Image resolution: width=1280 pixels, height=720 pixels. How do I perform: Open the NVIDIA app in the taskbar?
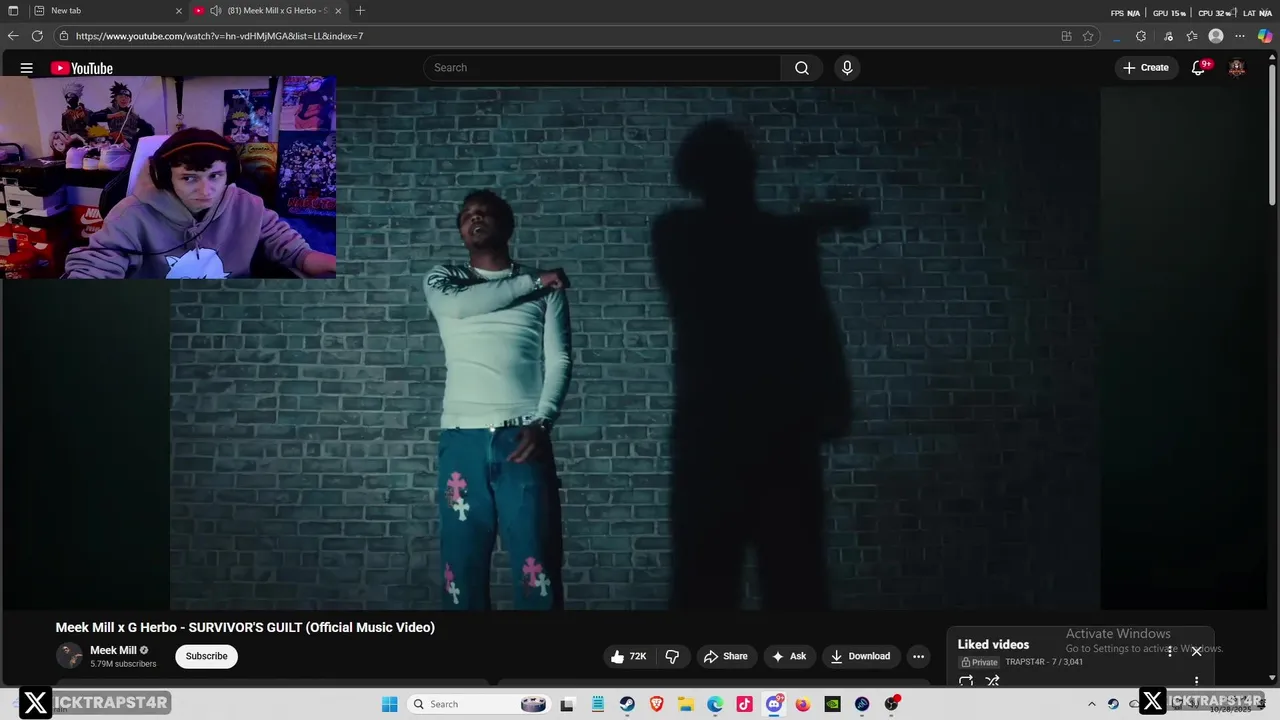tap(832, 704)
